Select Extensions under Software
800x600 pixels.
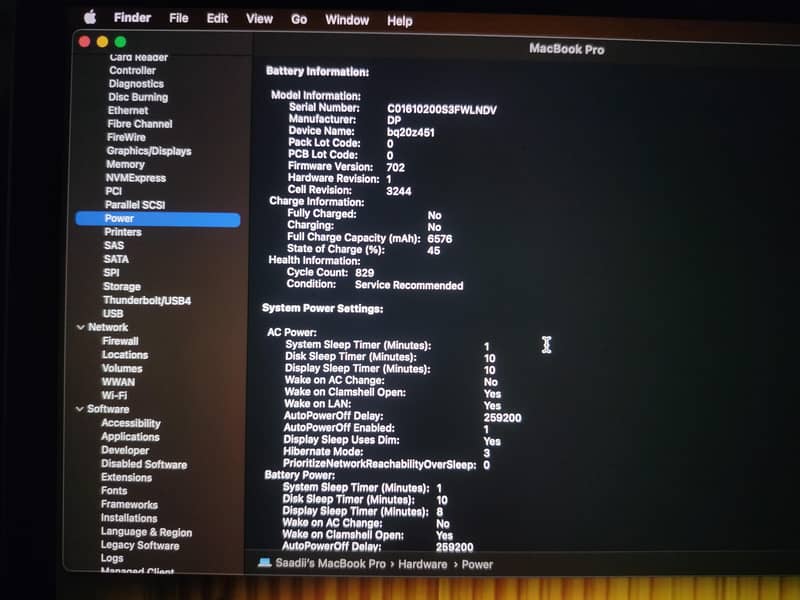(x=127, y=478)
